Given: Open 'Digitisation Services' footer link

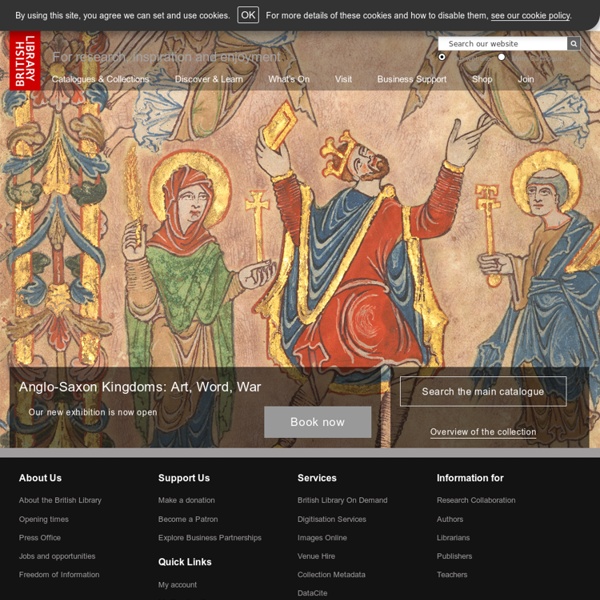Looking at the screenshot, I should (332, 519).
